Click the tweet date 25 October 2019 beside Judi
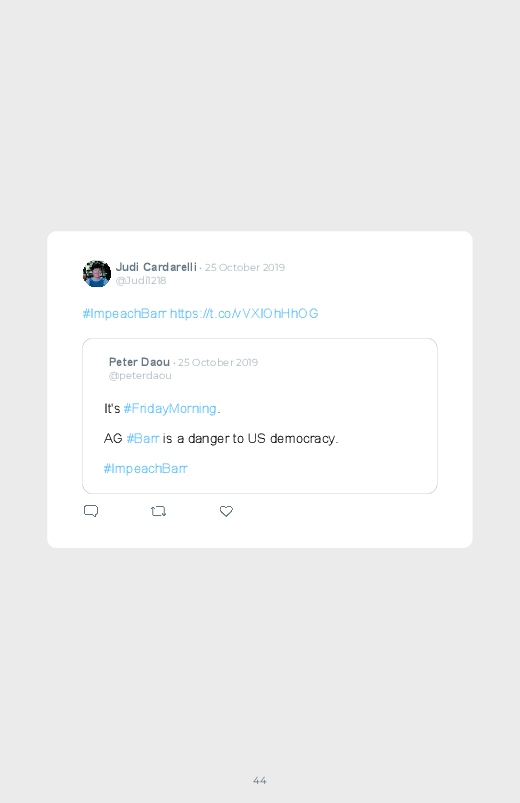 coord(245,267)
